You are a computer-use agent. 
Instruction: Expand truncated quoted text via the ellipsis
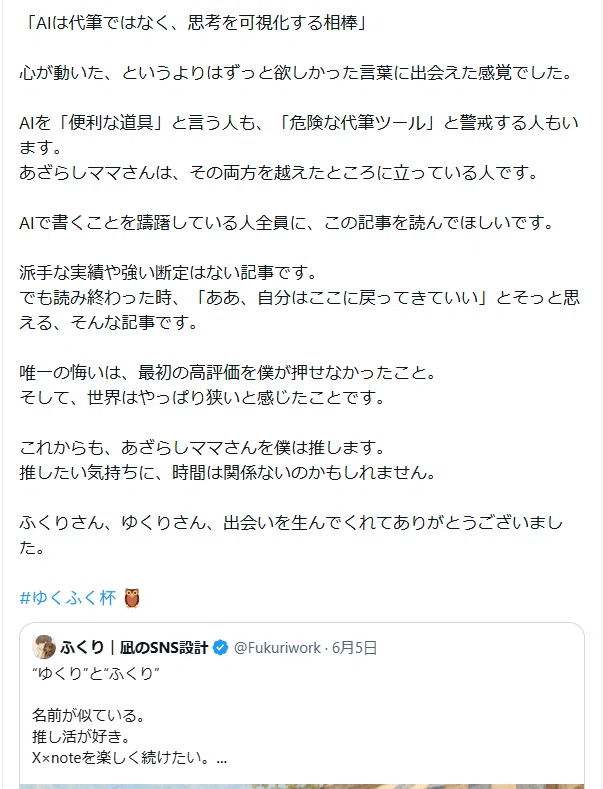click(221, 758)
